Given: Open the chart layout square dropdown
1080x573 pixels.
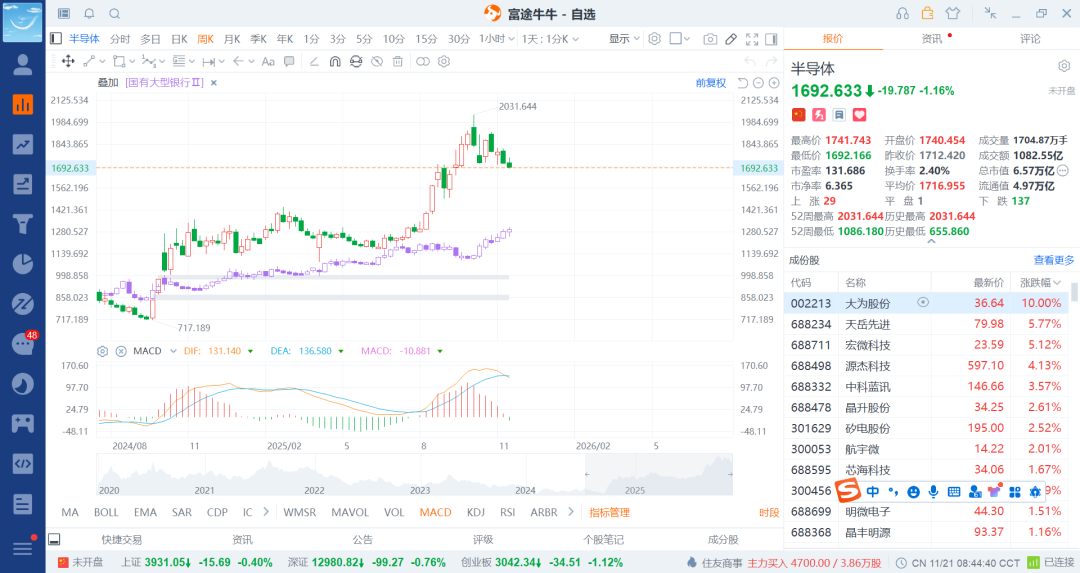Looking at the screenshot, I should [680, 39].
